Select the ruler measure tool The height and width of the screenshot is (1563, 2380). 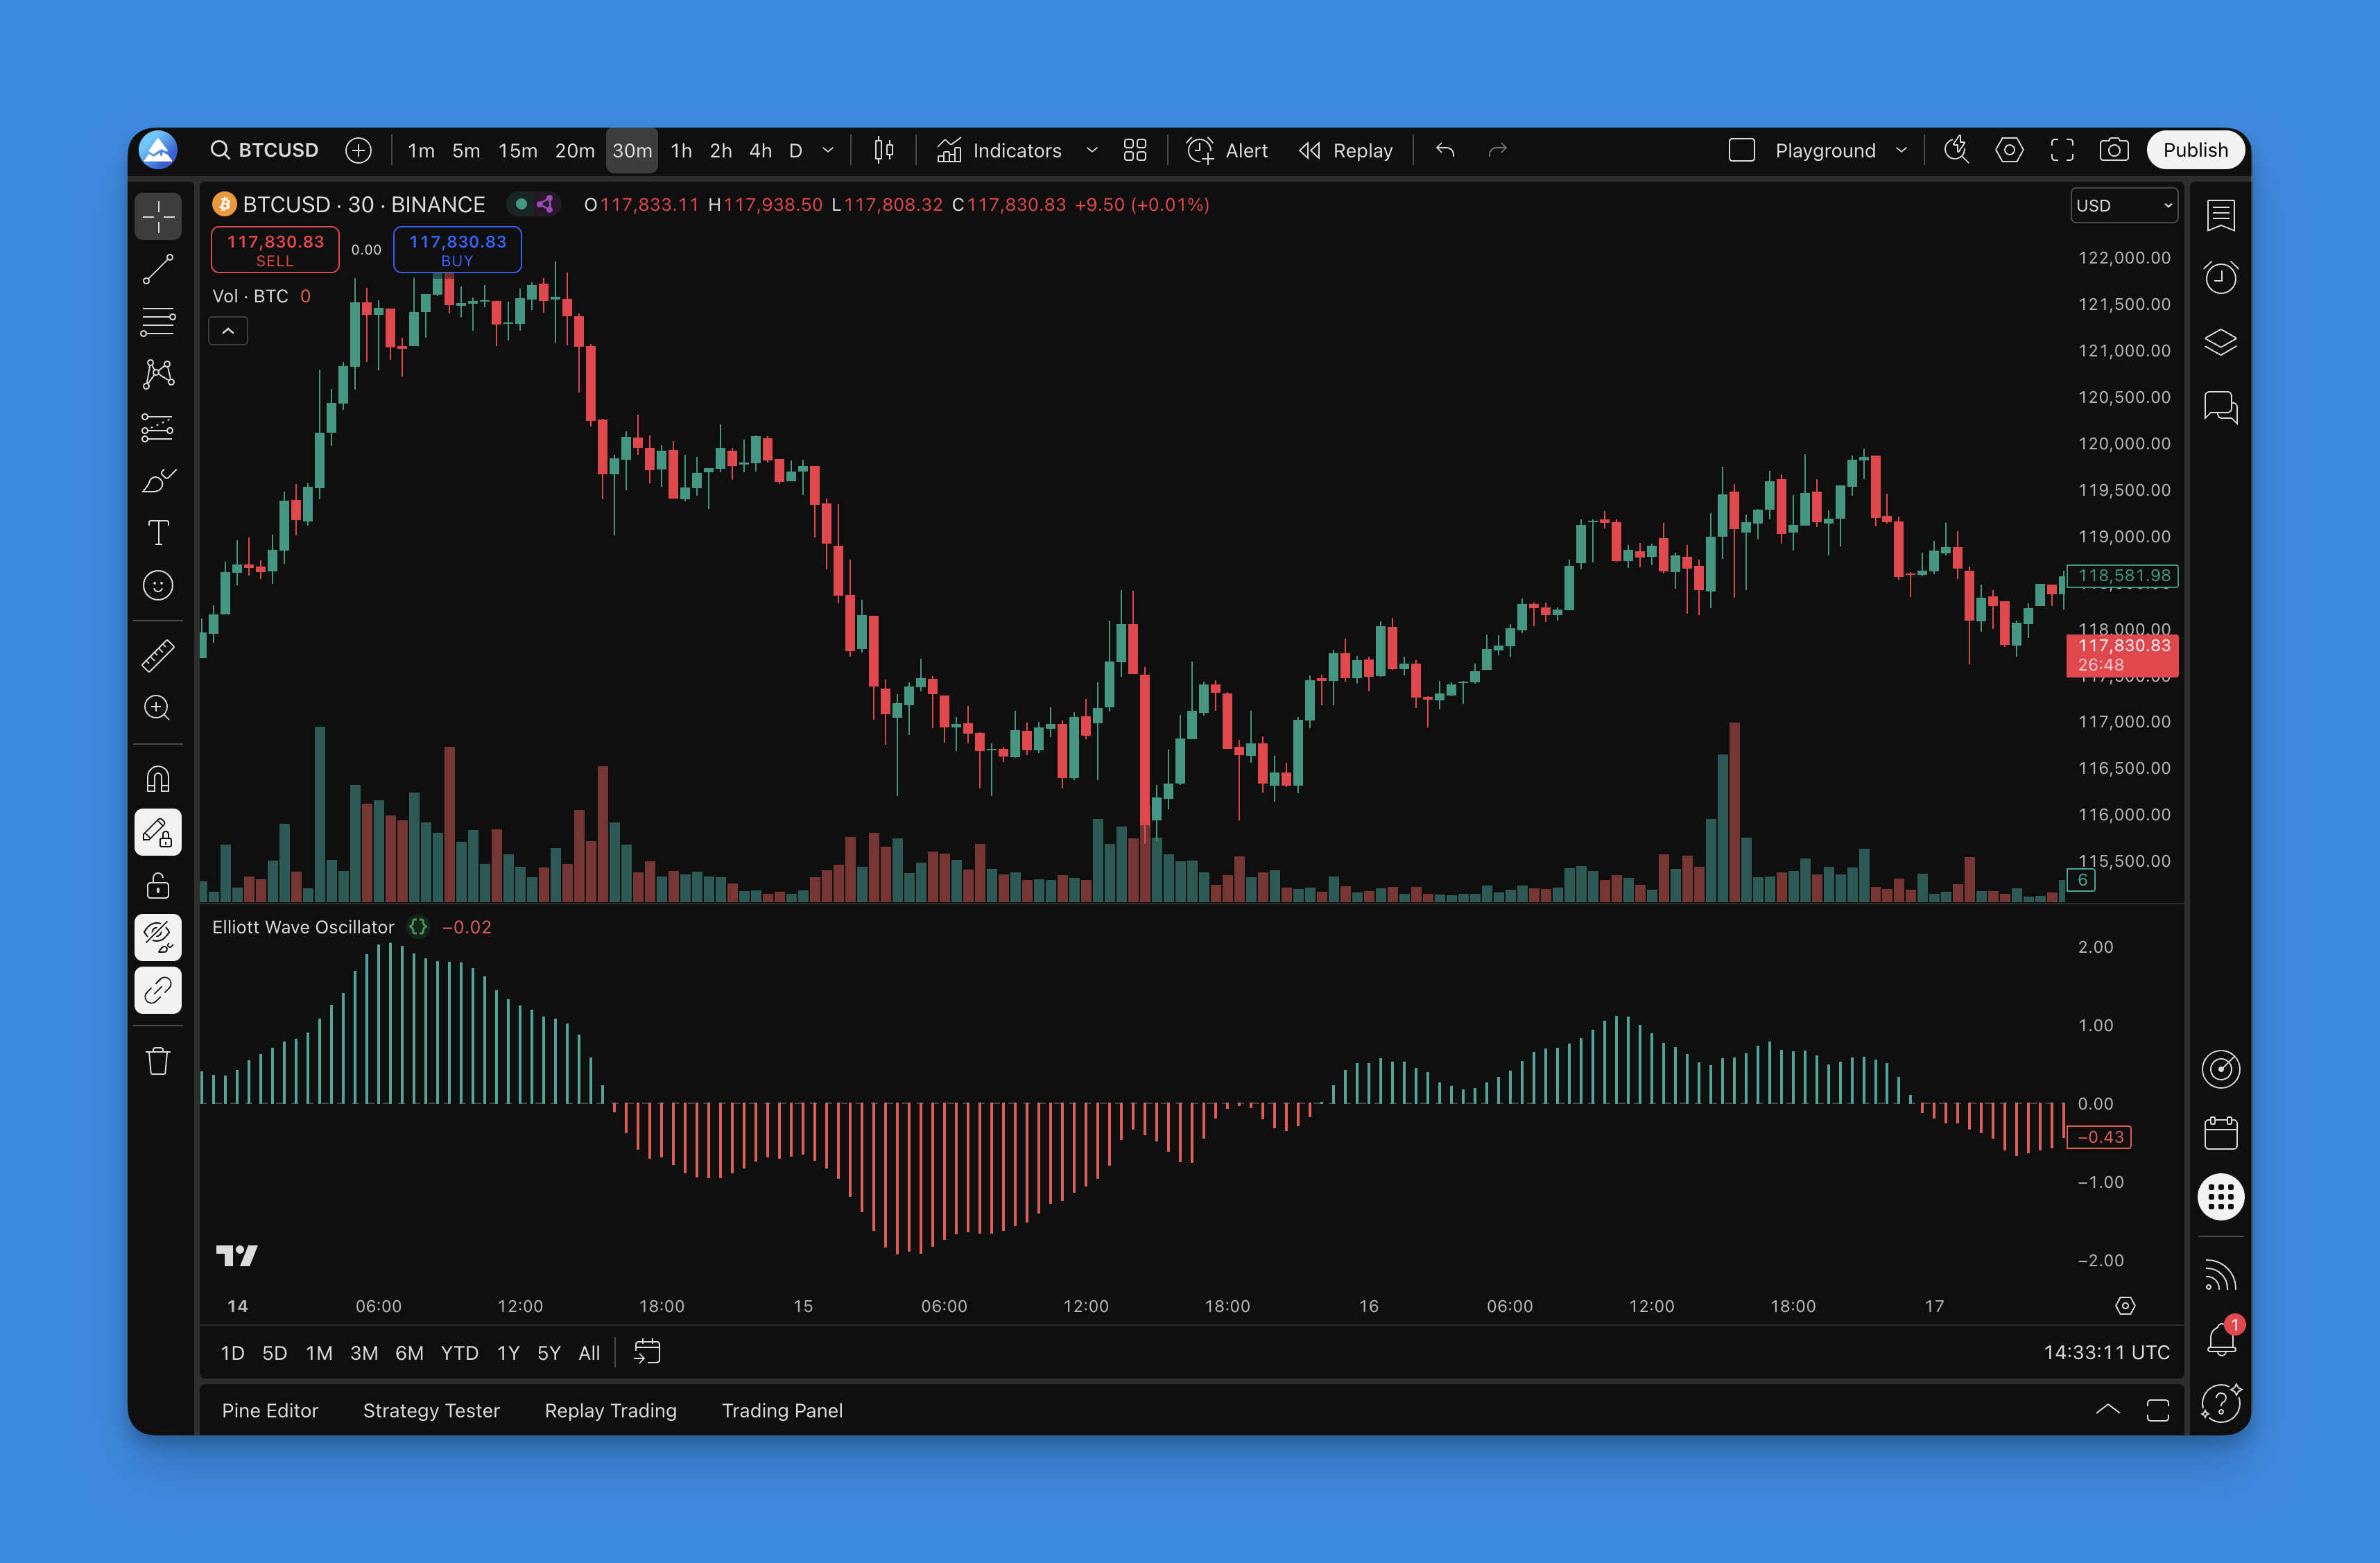tap(158, 656)
